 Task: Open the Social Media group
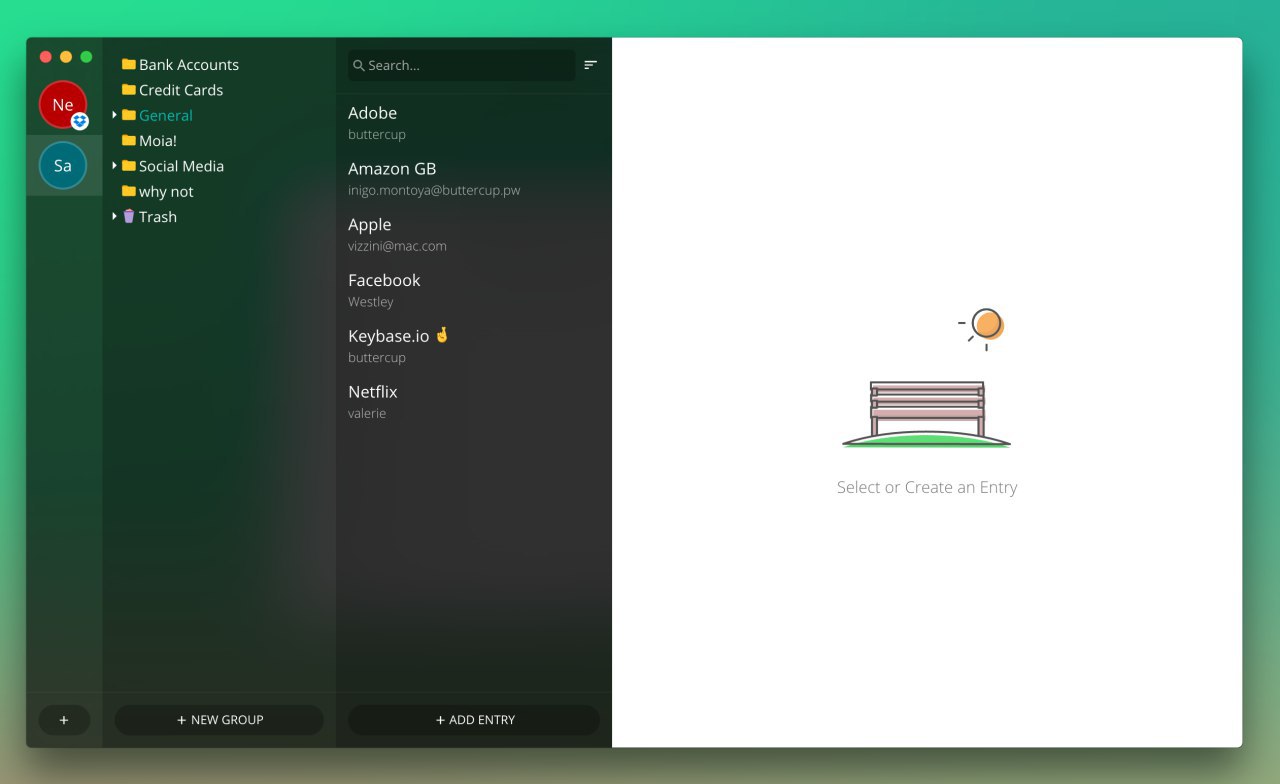[181, 166]
